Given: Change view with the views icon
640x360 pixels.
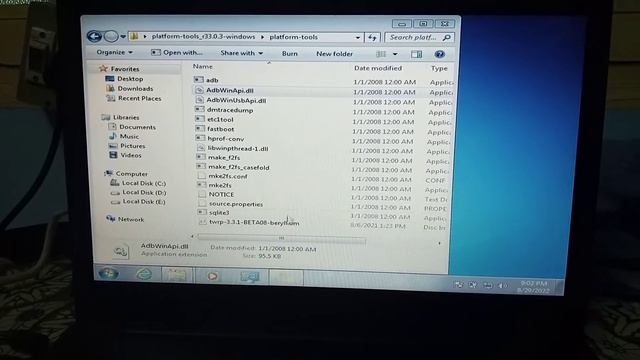Looking at the screenshot, I should 381,54.
